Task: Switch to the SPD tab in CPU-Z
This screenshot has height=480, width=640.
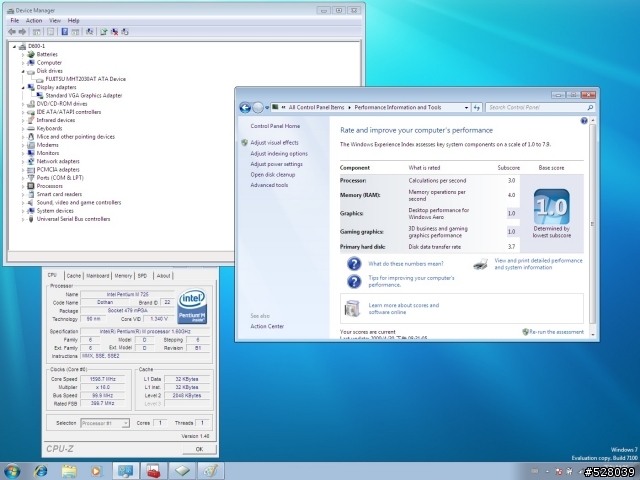Action: pyautogui.click(x=142, y=276)
